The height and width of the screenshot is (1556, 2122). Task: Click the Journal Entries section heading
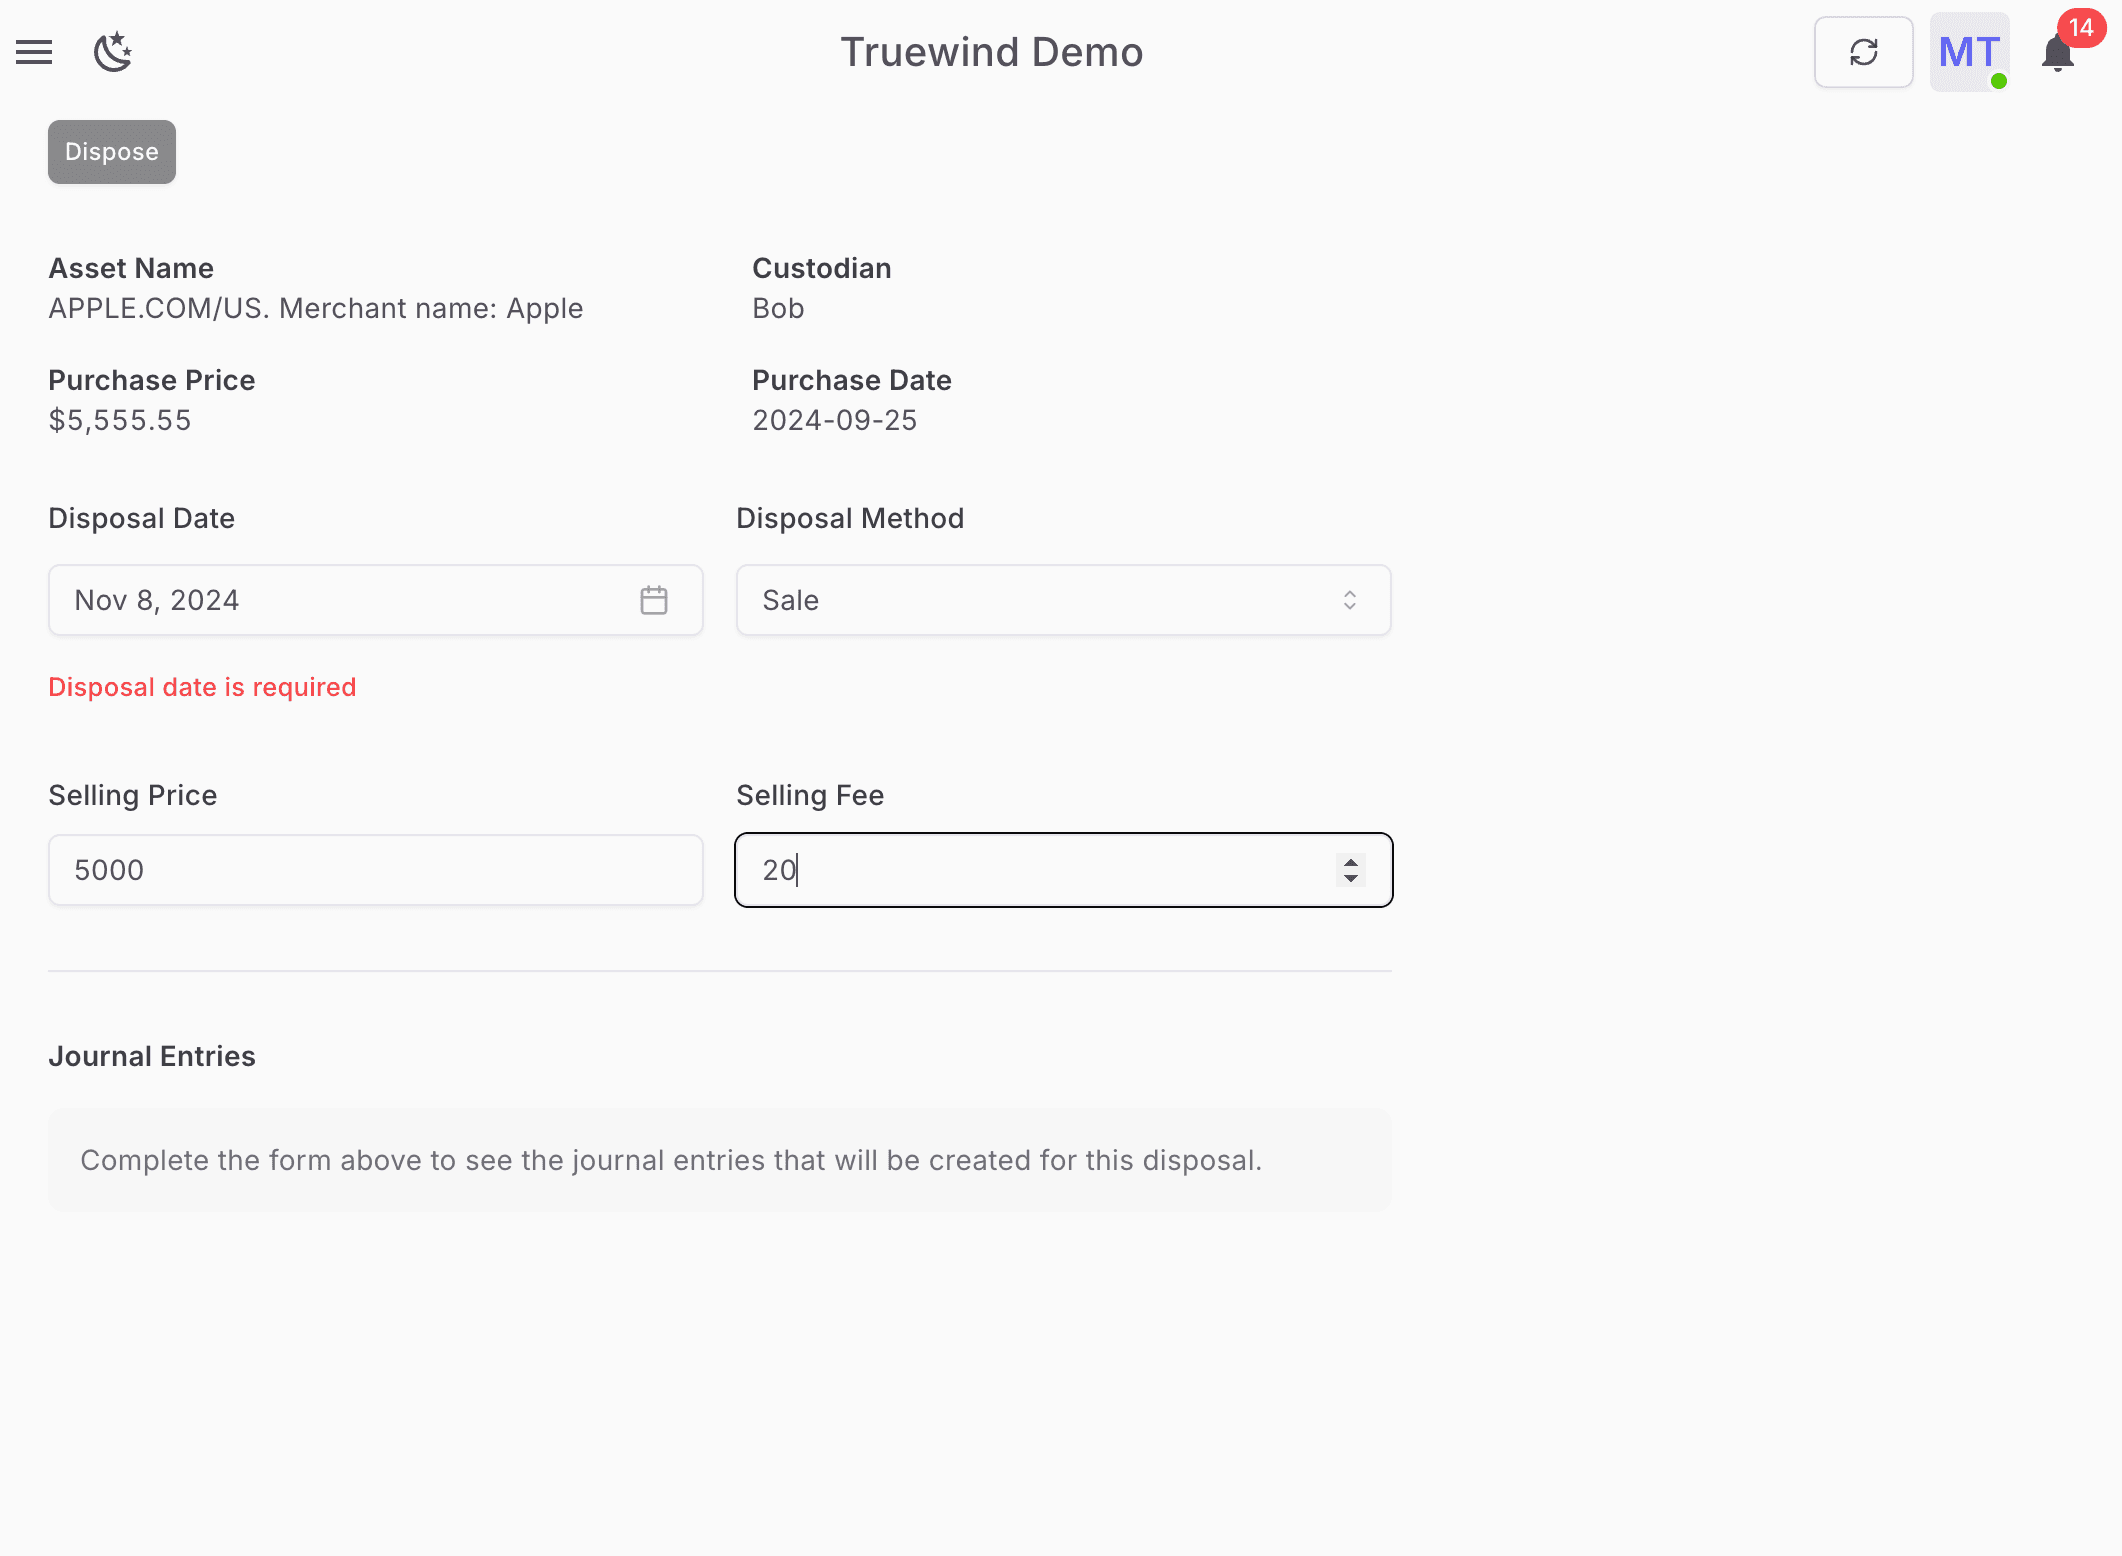point(152,1055)
